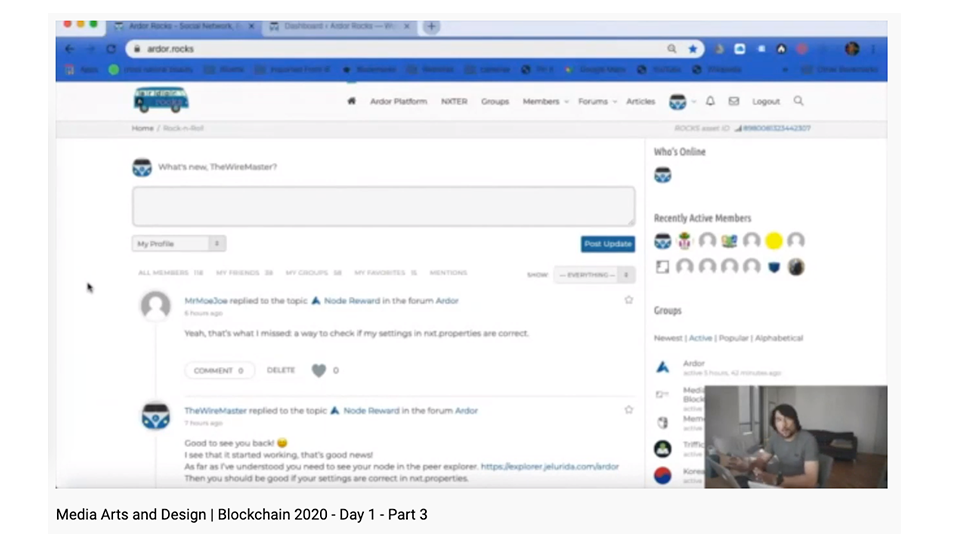Open the Other Bookmarks folder
The height and width of the screenshot is (540, 960).
tap(840, 70)
